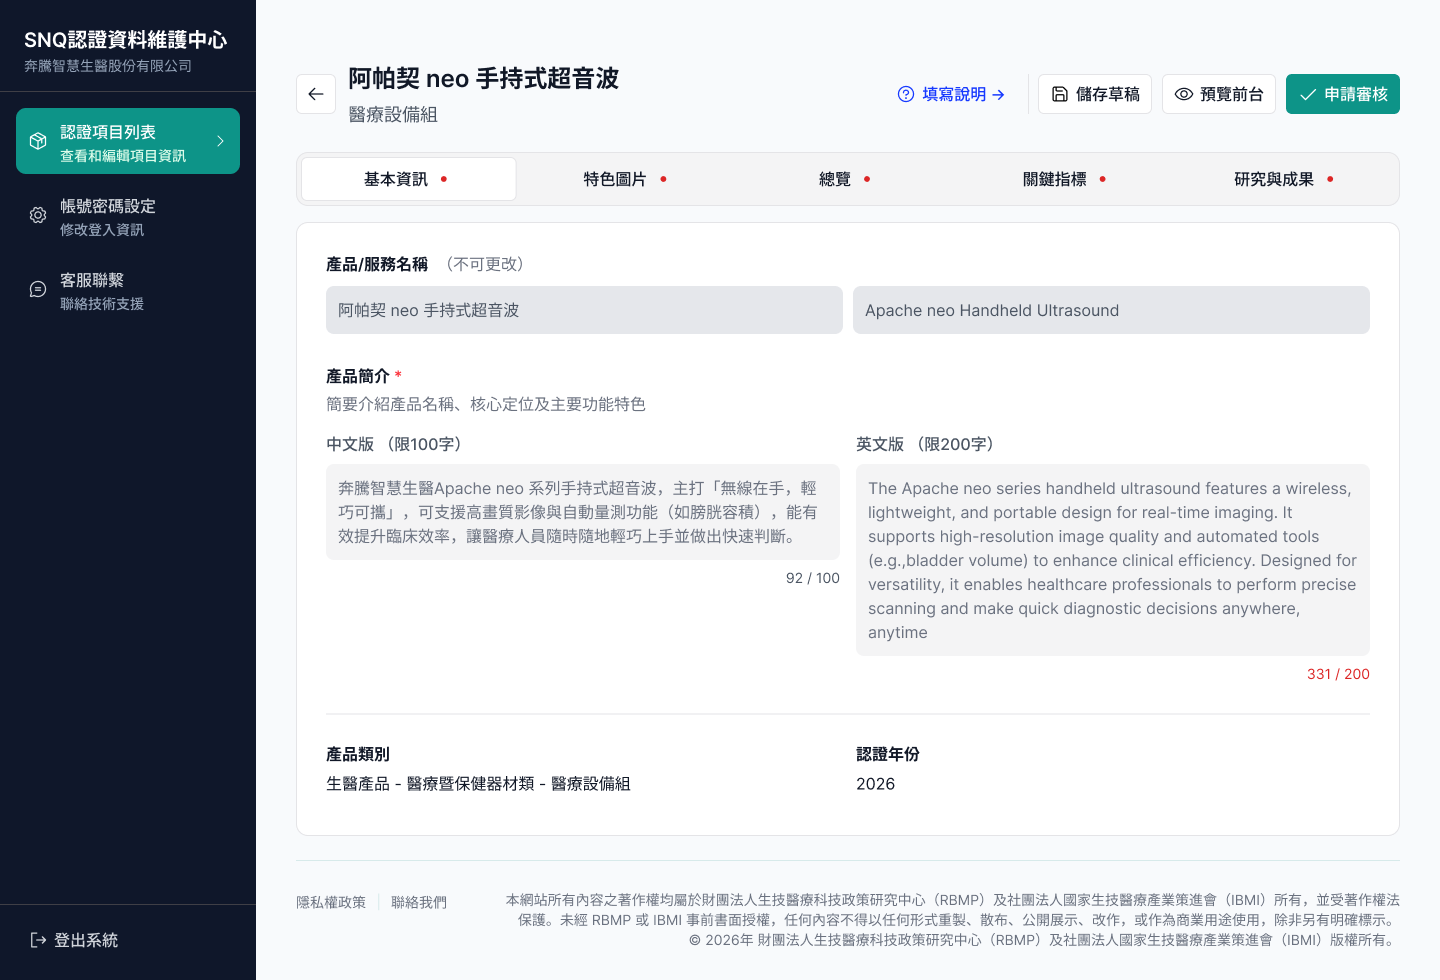Click the 儲存草稿 draft button
Screen dimensions: 1440x980
(x=1095, y=93)
